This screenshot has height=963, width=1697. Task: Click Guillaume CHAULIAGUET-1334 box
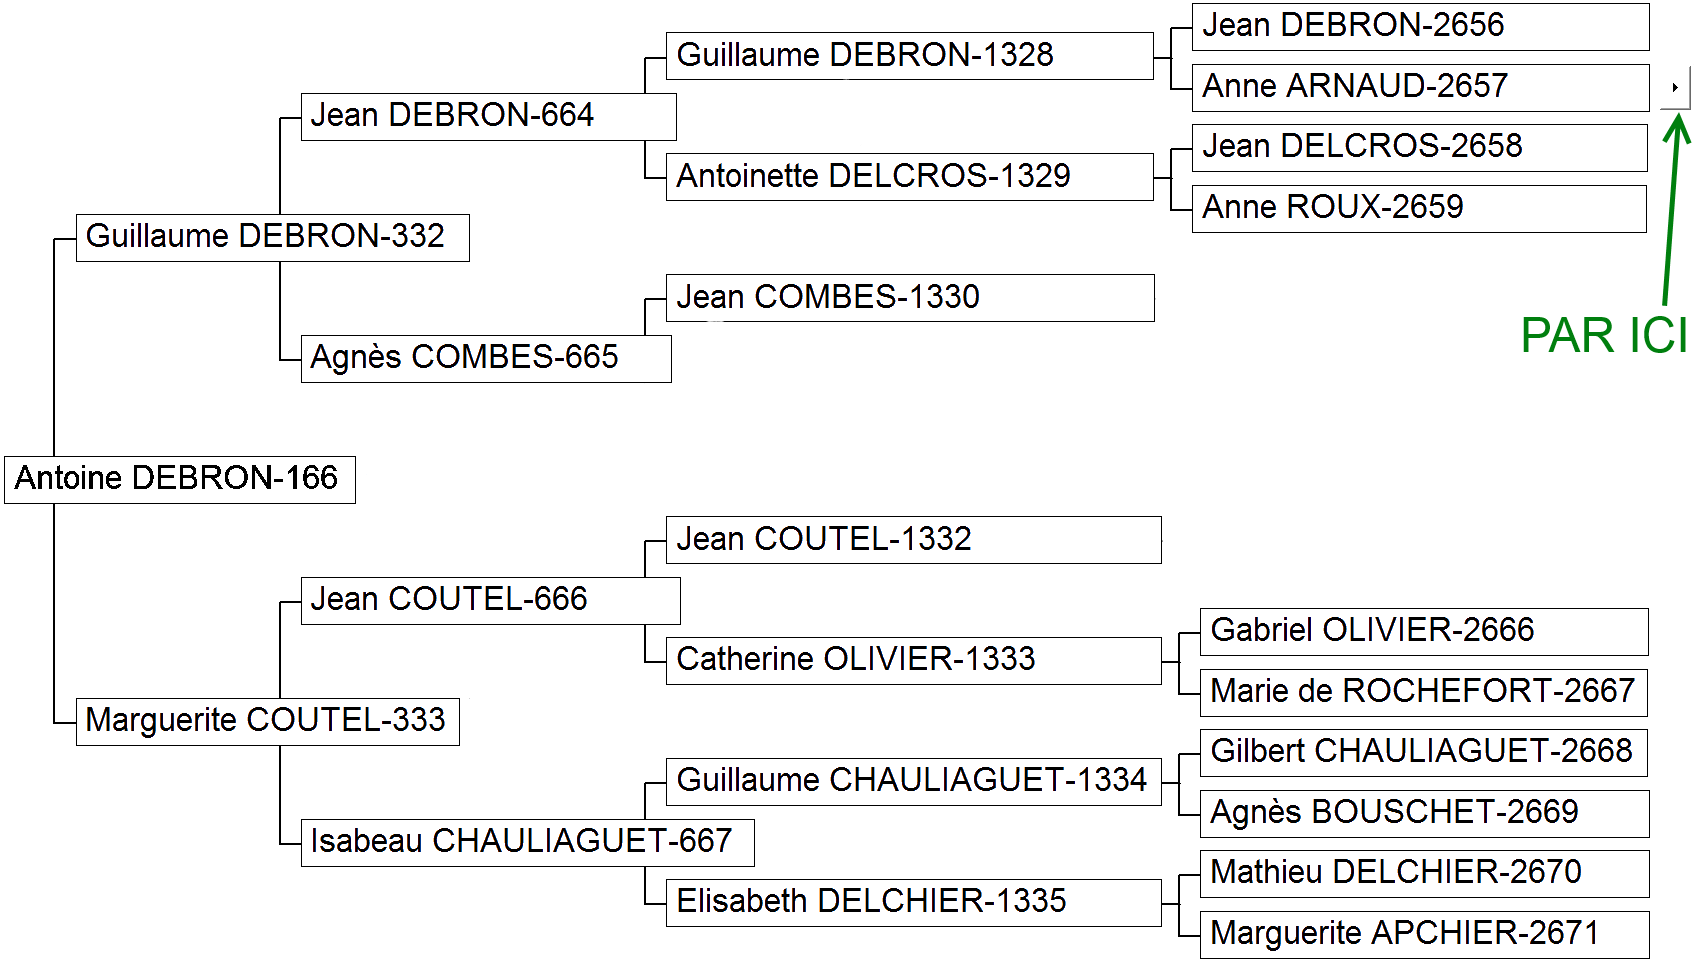(914, 782)
